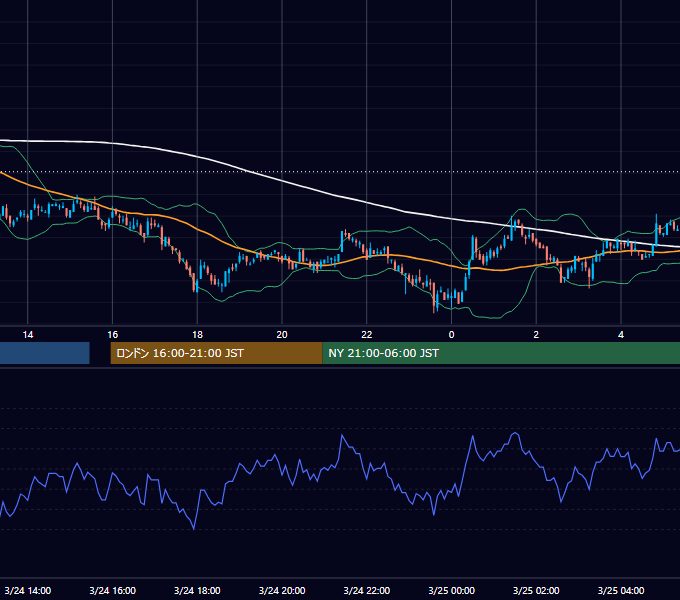Click the NY 21:00-06:00 JST session bar
This screenshot has height=600, width=680.
[x=501, y=353]
